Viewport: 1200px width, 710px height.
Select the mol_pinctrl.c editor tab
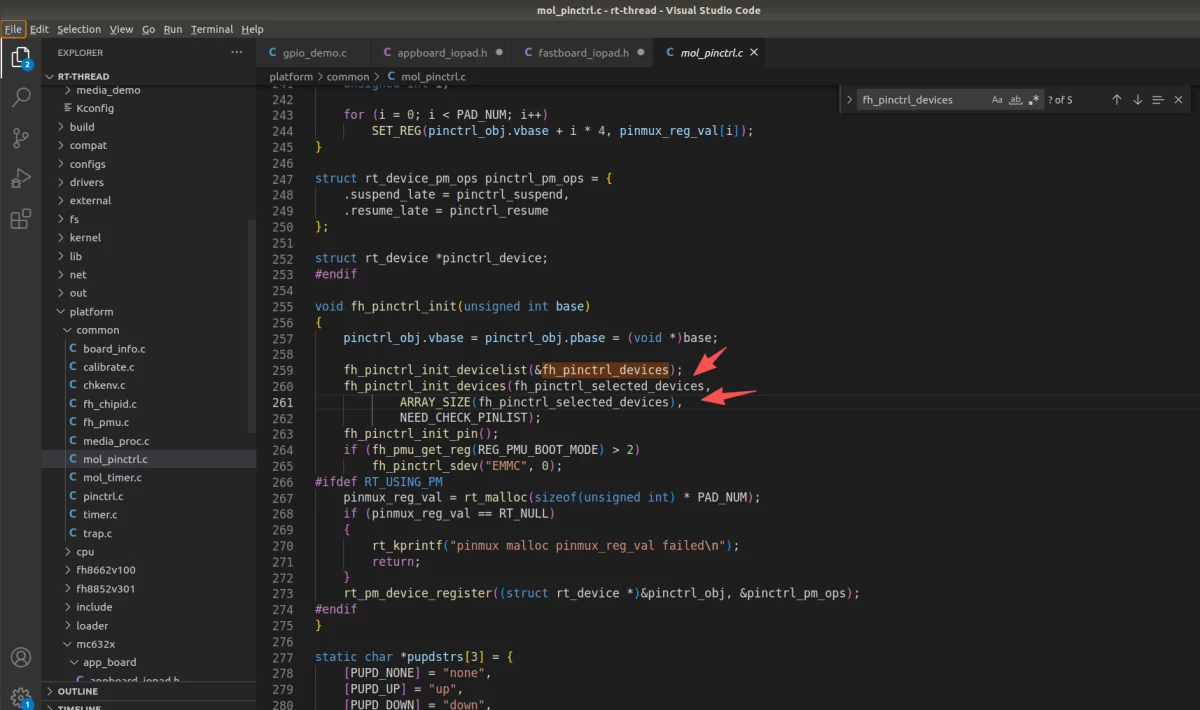pyautogui.click(x=710, y=52)
